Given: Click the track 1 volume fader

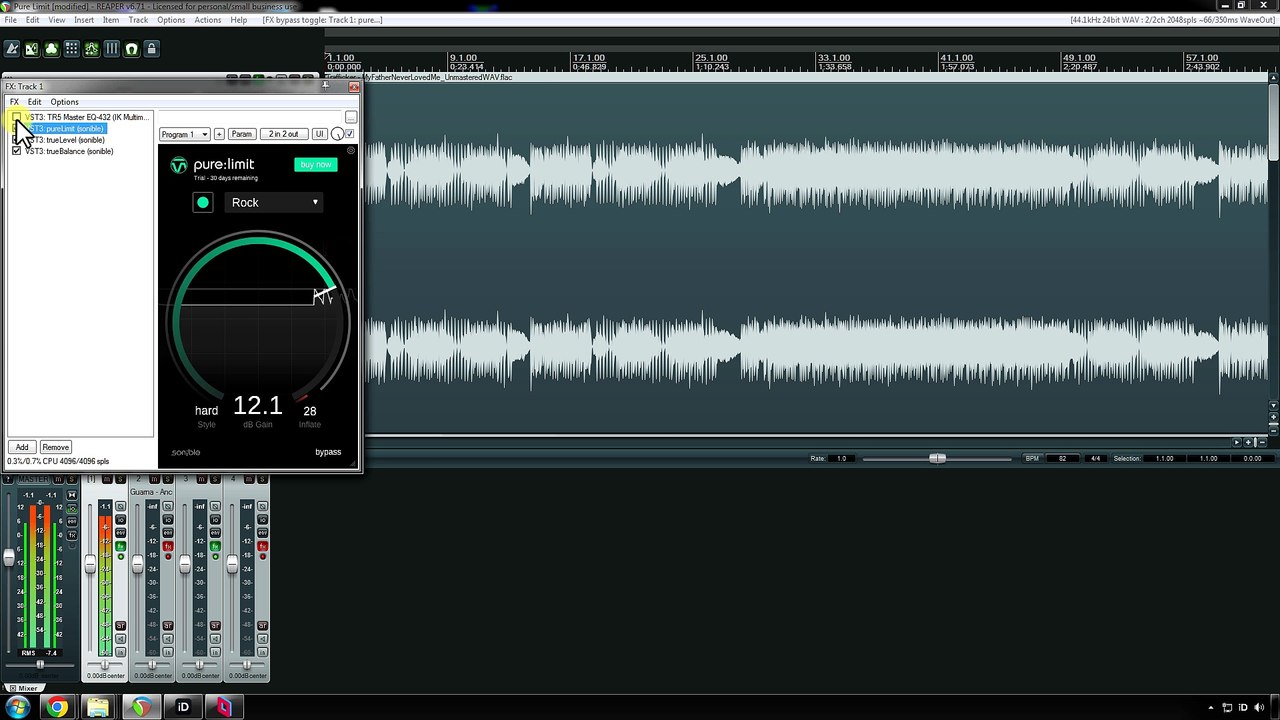Looking at the screenshot, I should 90,565.
